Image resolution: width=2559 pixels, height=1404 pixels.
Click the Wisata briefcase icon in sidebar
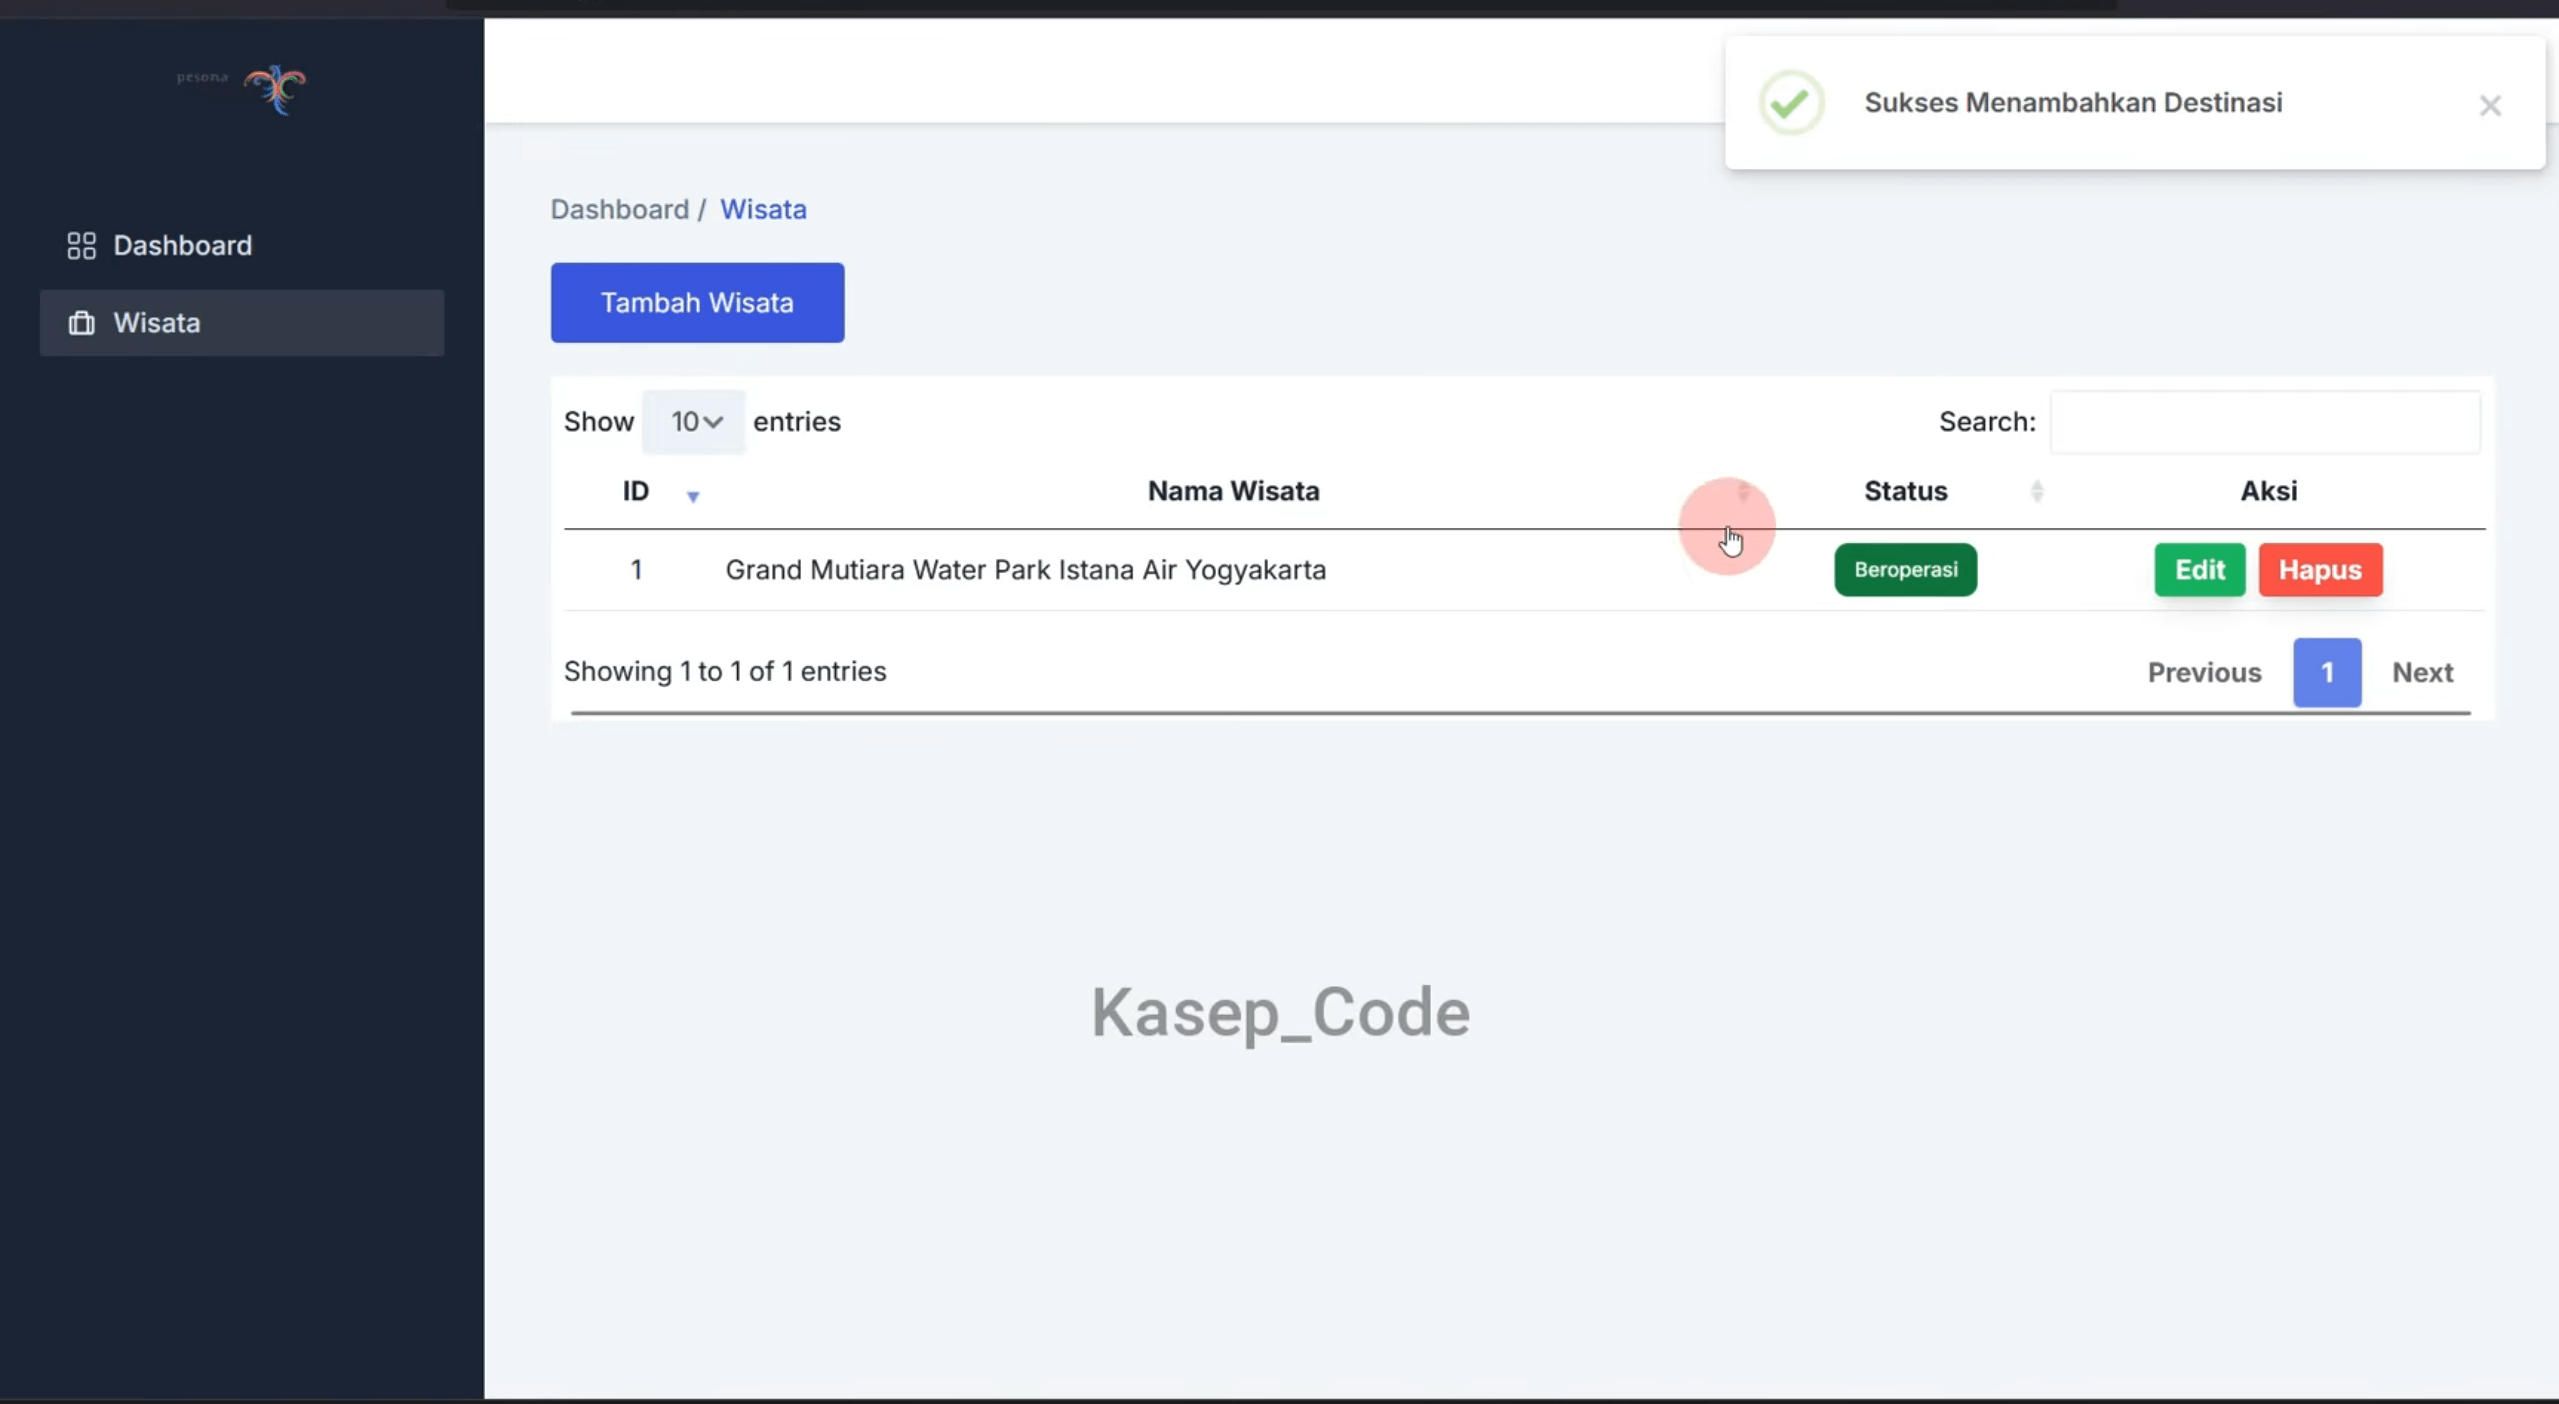pyautogui.click(x=81, y=323)
